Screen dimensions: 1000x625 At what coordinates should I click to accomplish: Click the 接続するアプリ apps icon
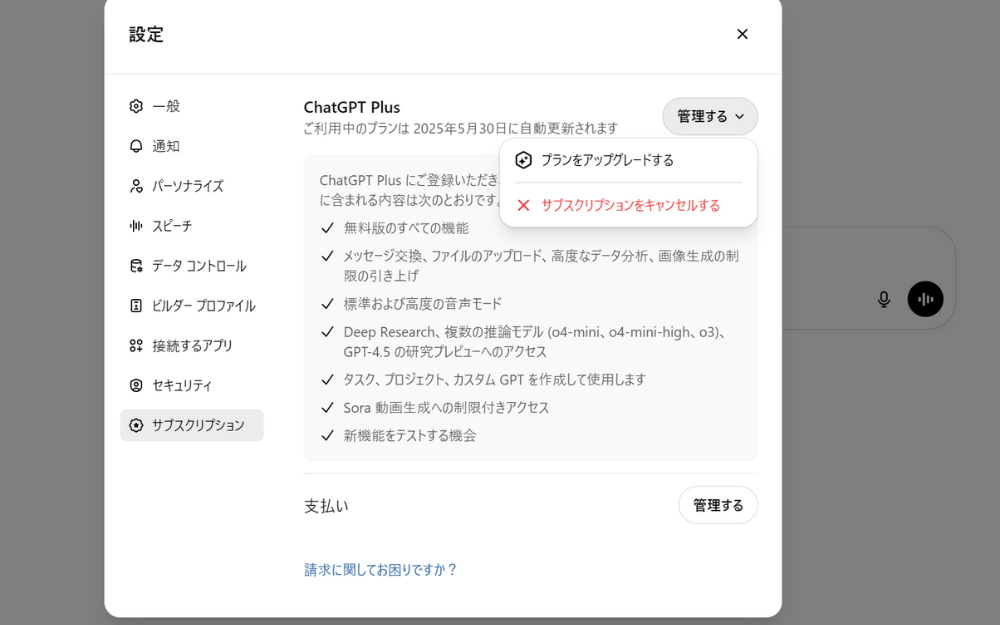point(136,346)
